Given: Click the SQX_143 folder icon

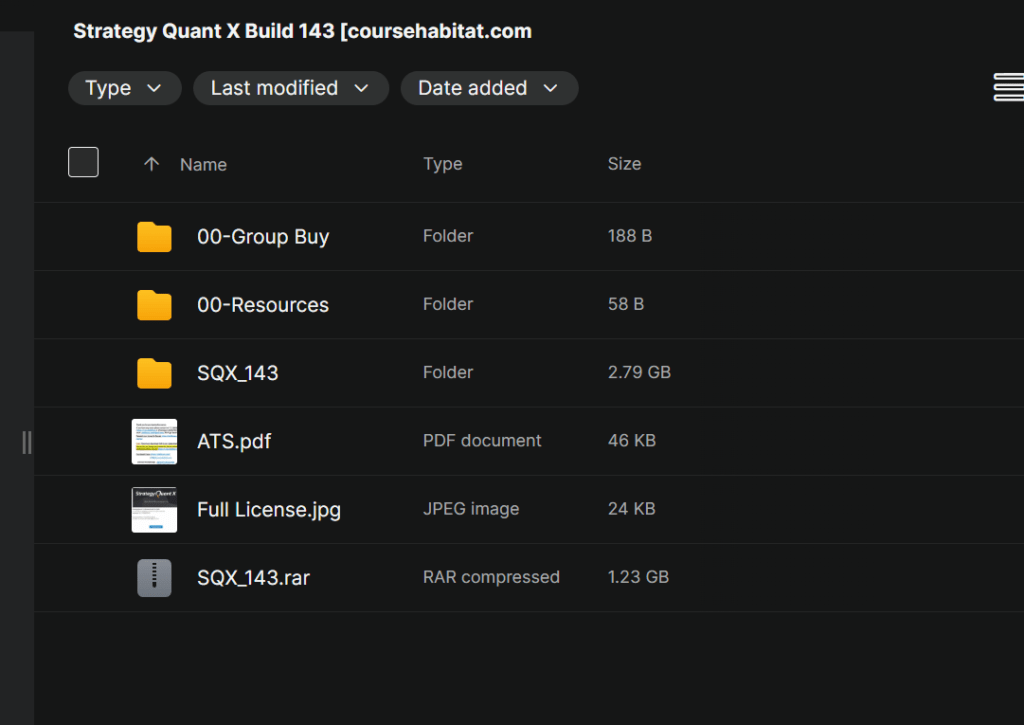Looking at the screenshot, I should [154, 373].
